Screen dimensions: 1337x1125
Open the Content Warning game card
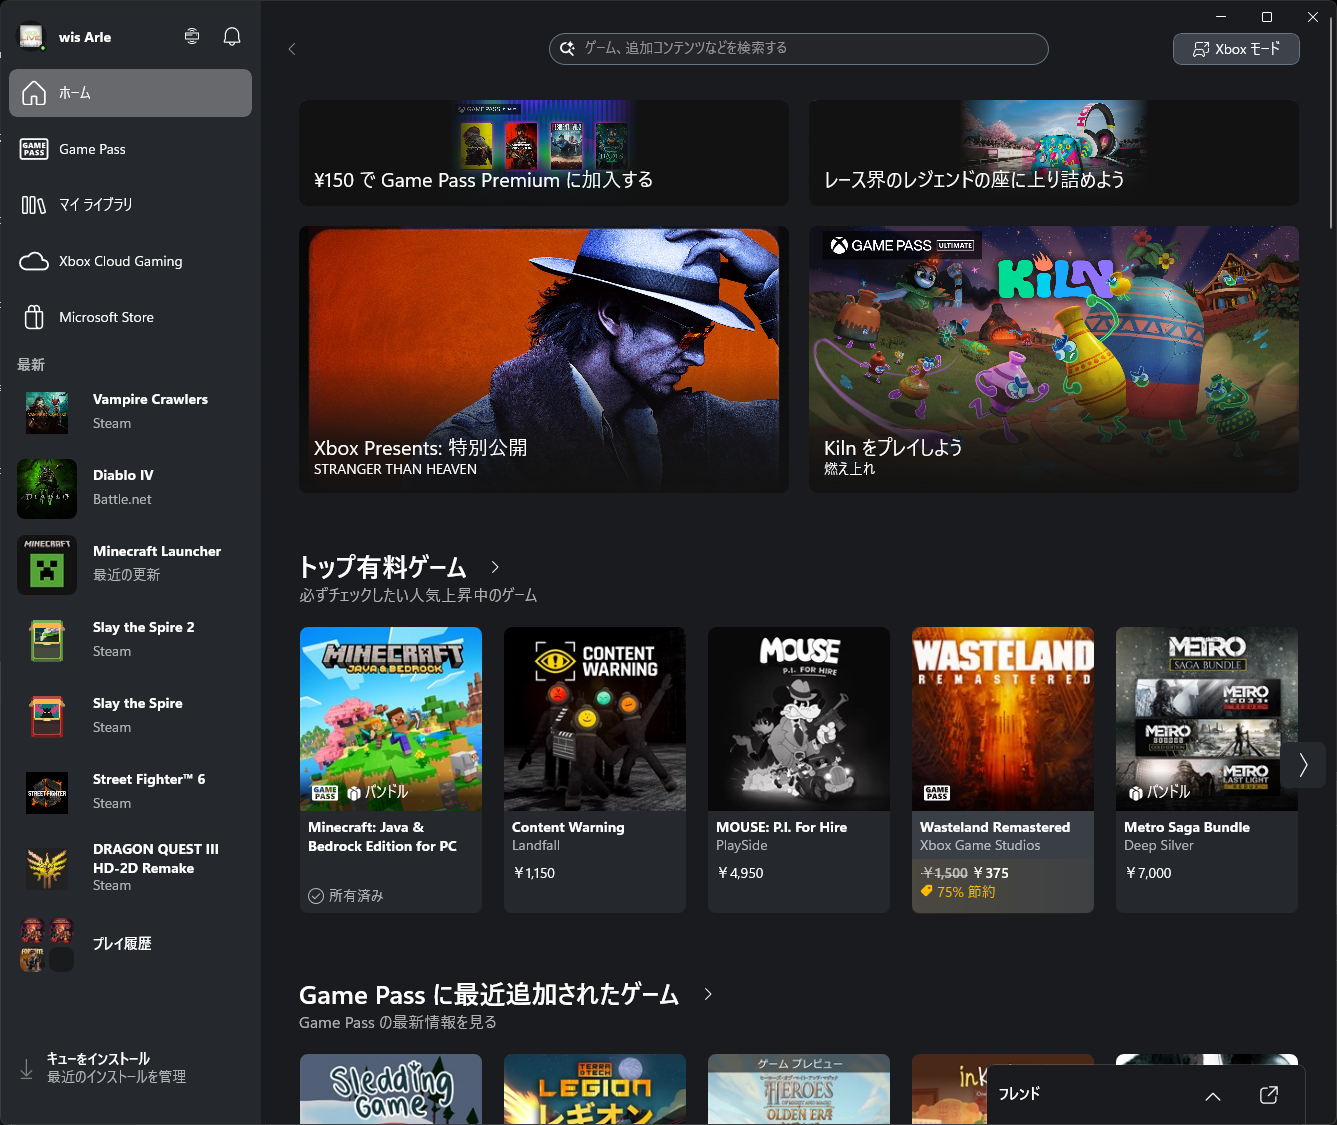[595, 770]
